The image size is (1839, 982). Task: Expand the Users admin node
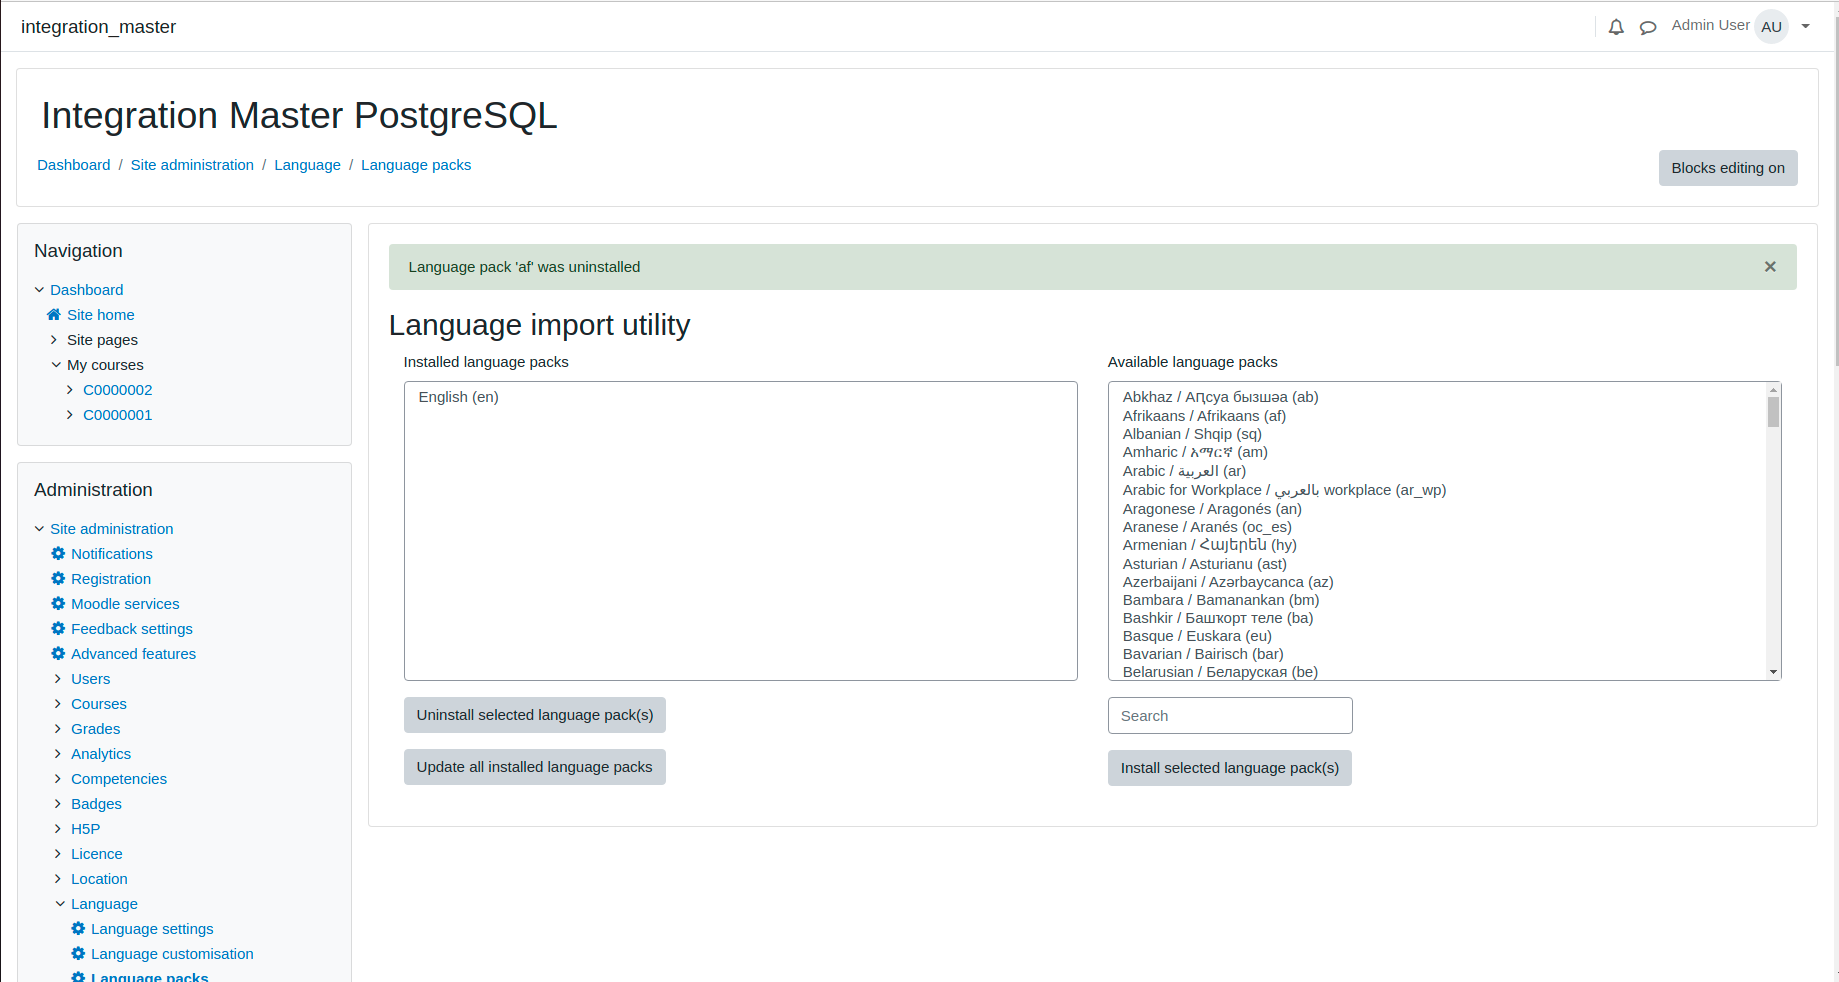click(x=58, y=679)
